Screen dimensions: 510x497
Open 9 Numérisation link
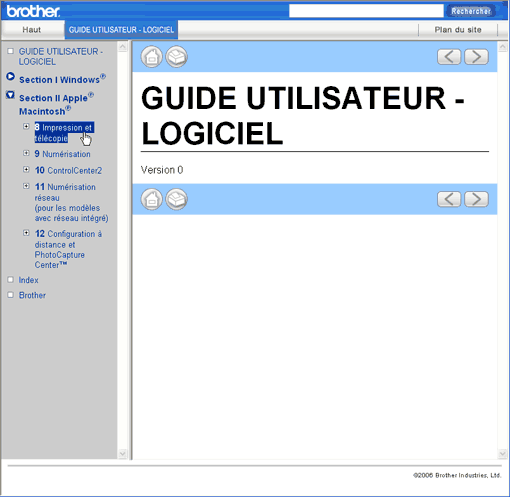click(x=62, y=154)
